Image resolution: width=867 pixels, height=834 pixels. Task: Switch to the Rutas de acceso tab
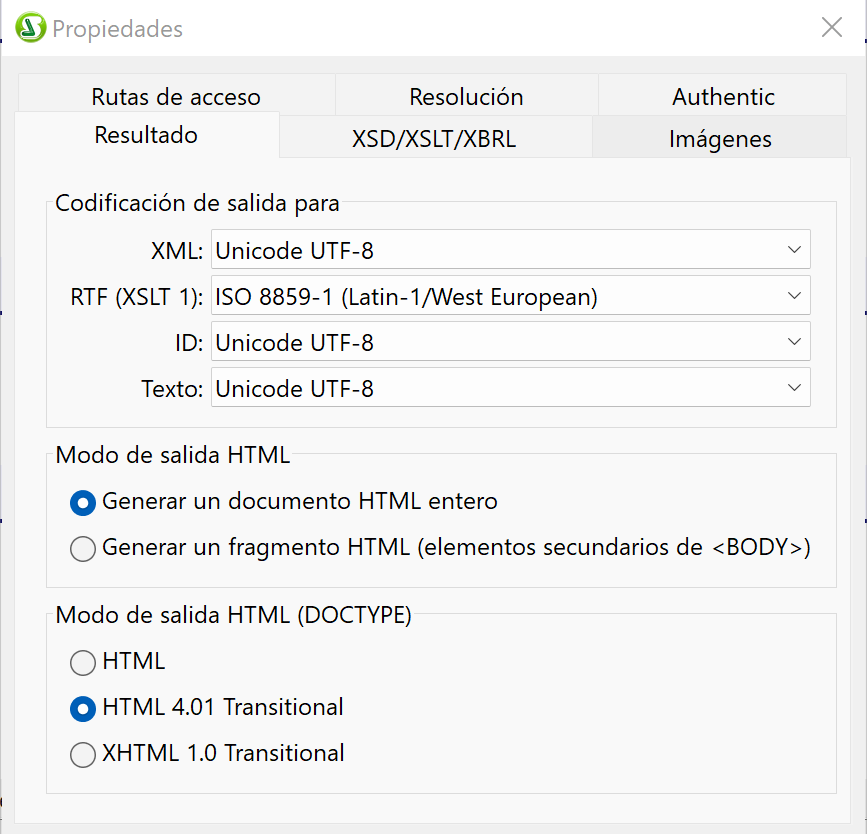(x=176, y=97)
